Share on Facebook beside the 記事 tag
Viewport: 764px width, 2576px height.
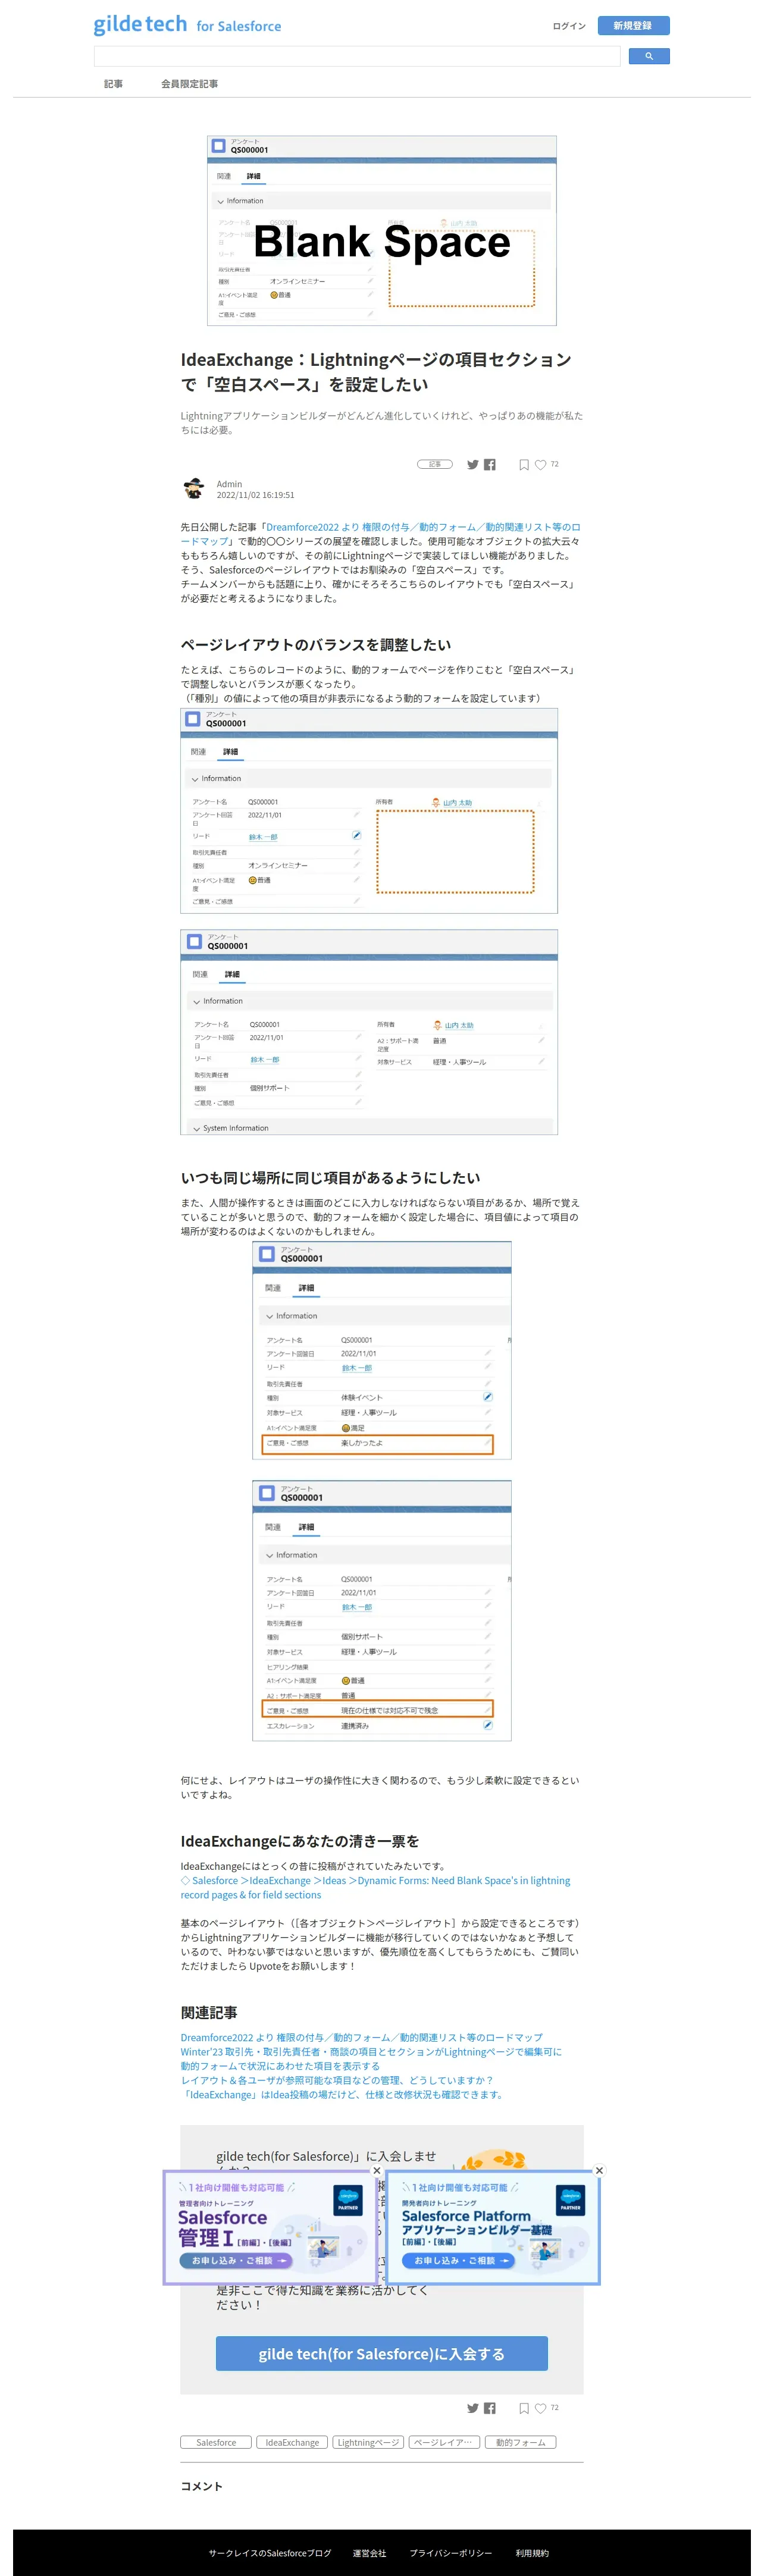pos(490,464)
